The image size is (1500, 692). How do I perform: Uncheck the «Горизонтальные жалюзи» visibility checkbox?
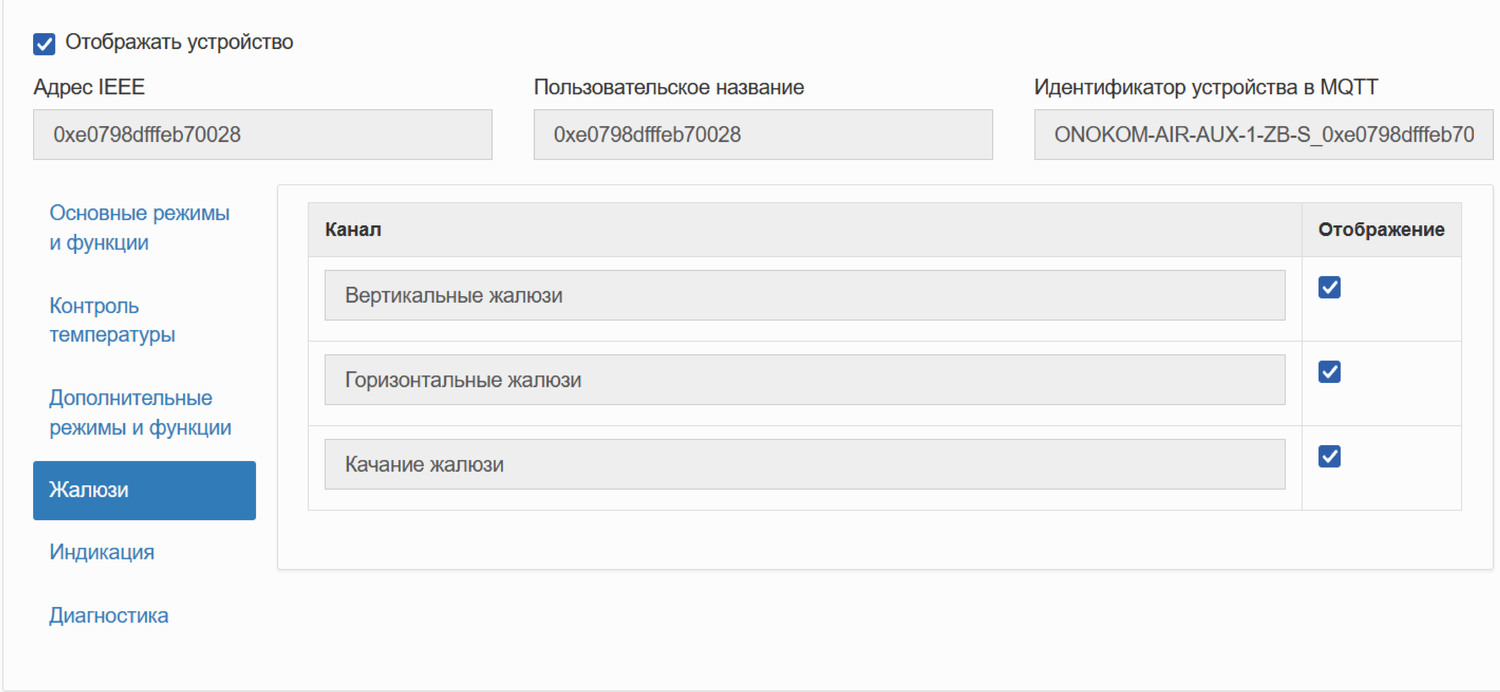[x=1329, y=371]
